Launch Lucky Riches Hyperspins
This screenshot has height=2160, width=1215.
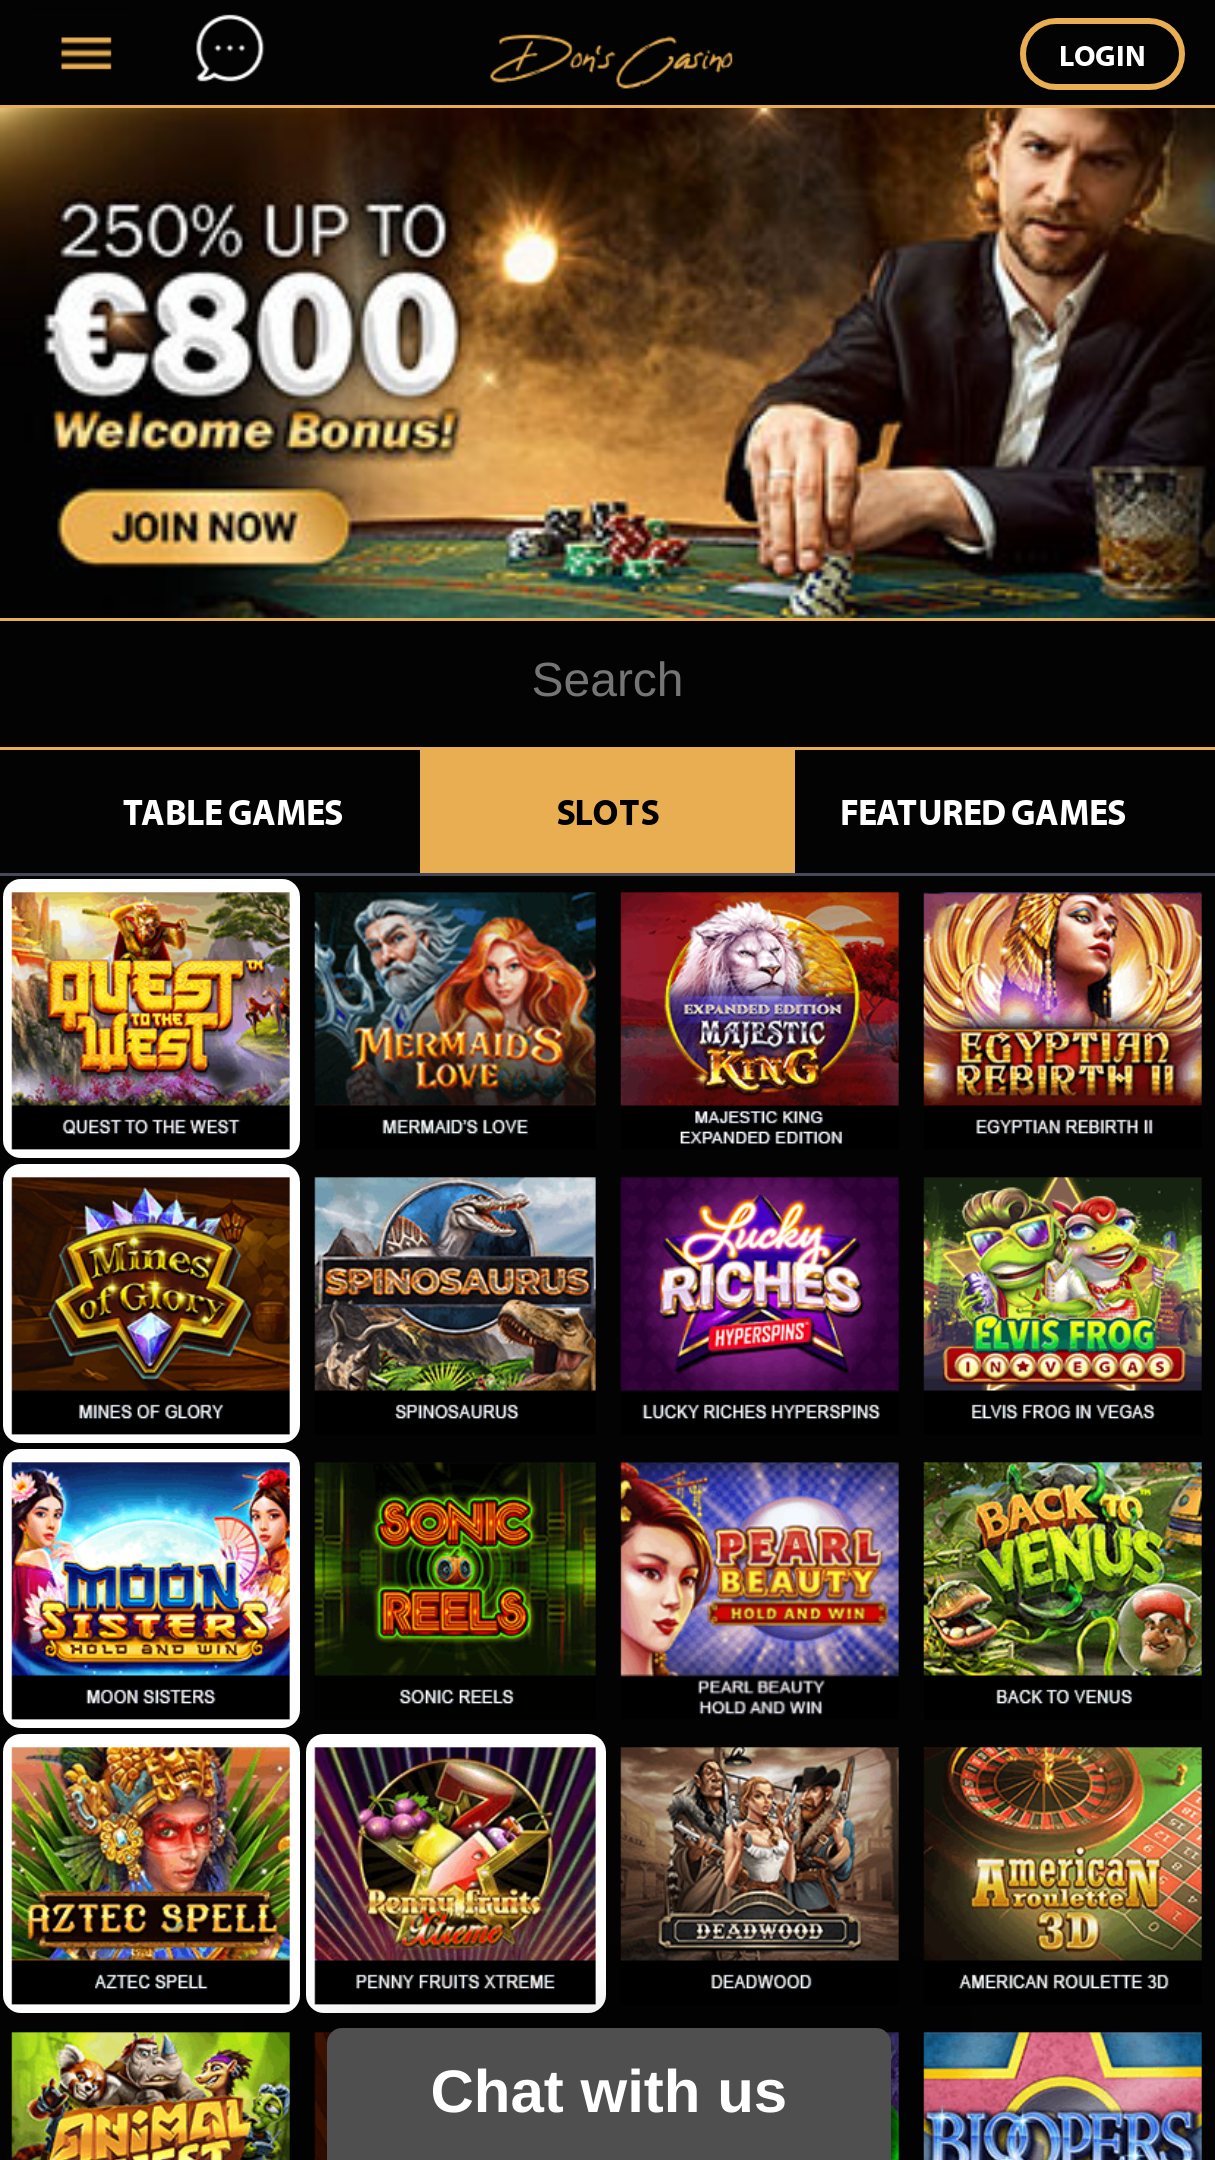[x=760, y=1304]
